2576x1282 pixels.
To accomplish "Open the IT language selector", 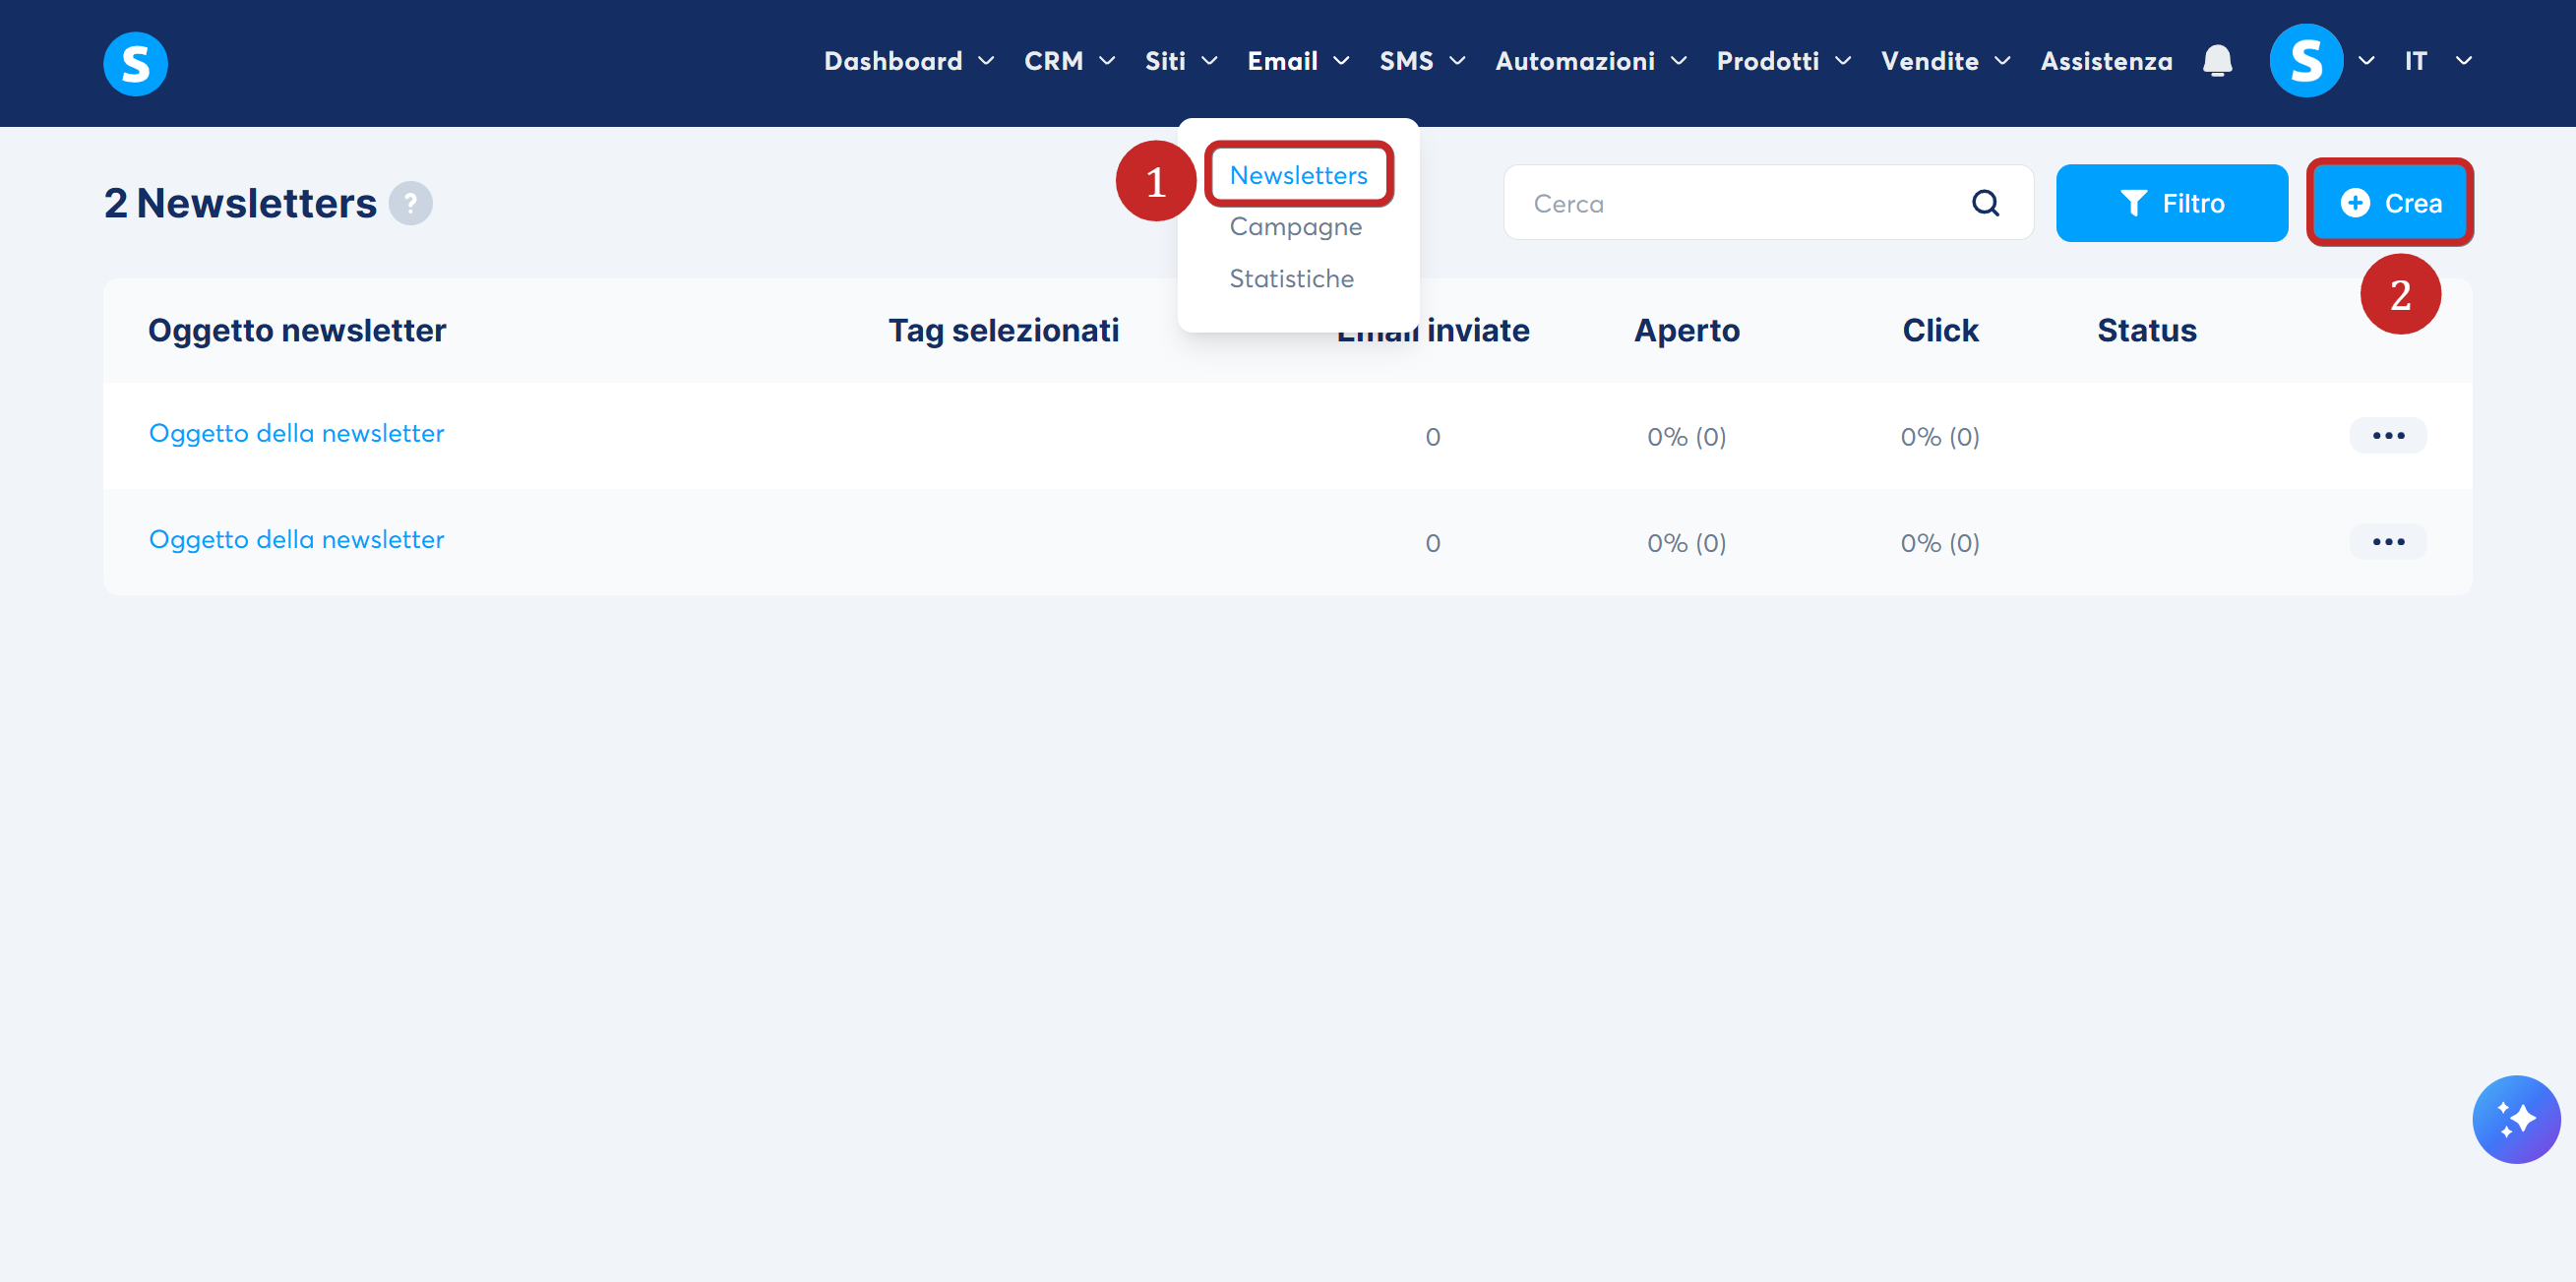I will click(x=2437, y=61).
